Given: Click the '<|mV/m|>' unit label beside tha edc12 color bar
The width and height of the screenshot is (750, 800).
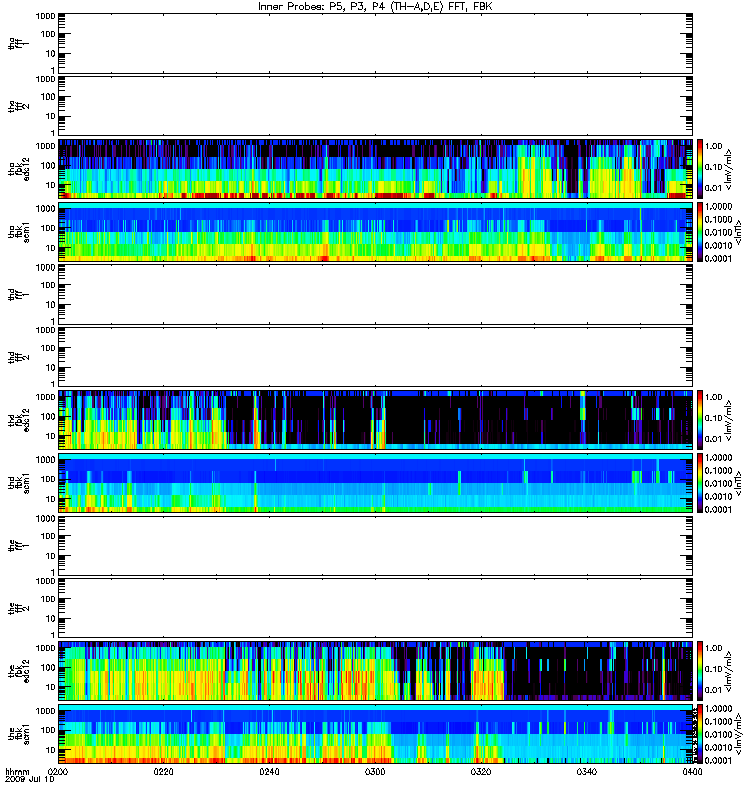Looking at the screenshot, I should click(729, 169).
